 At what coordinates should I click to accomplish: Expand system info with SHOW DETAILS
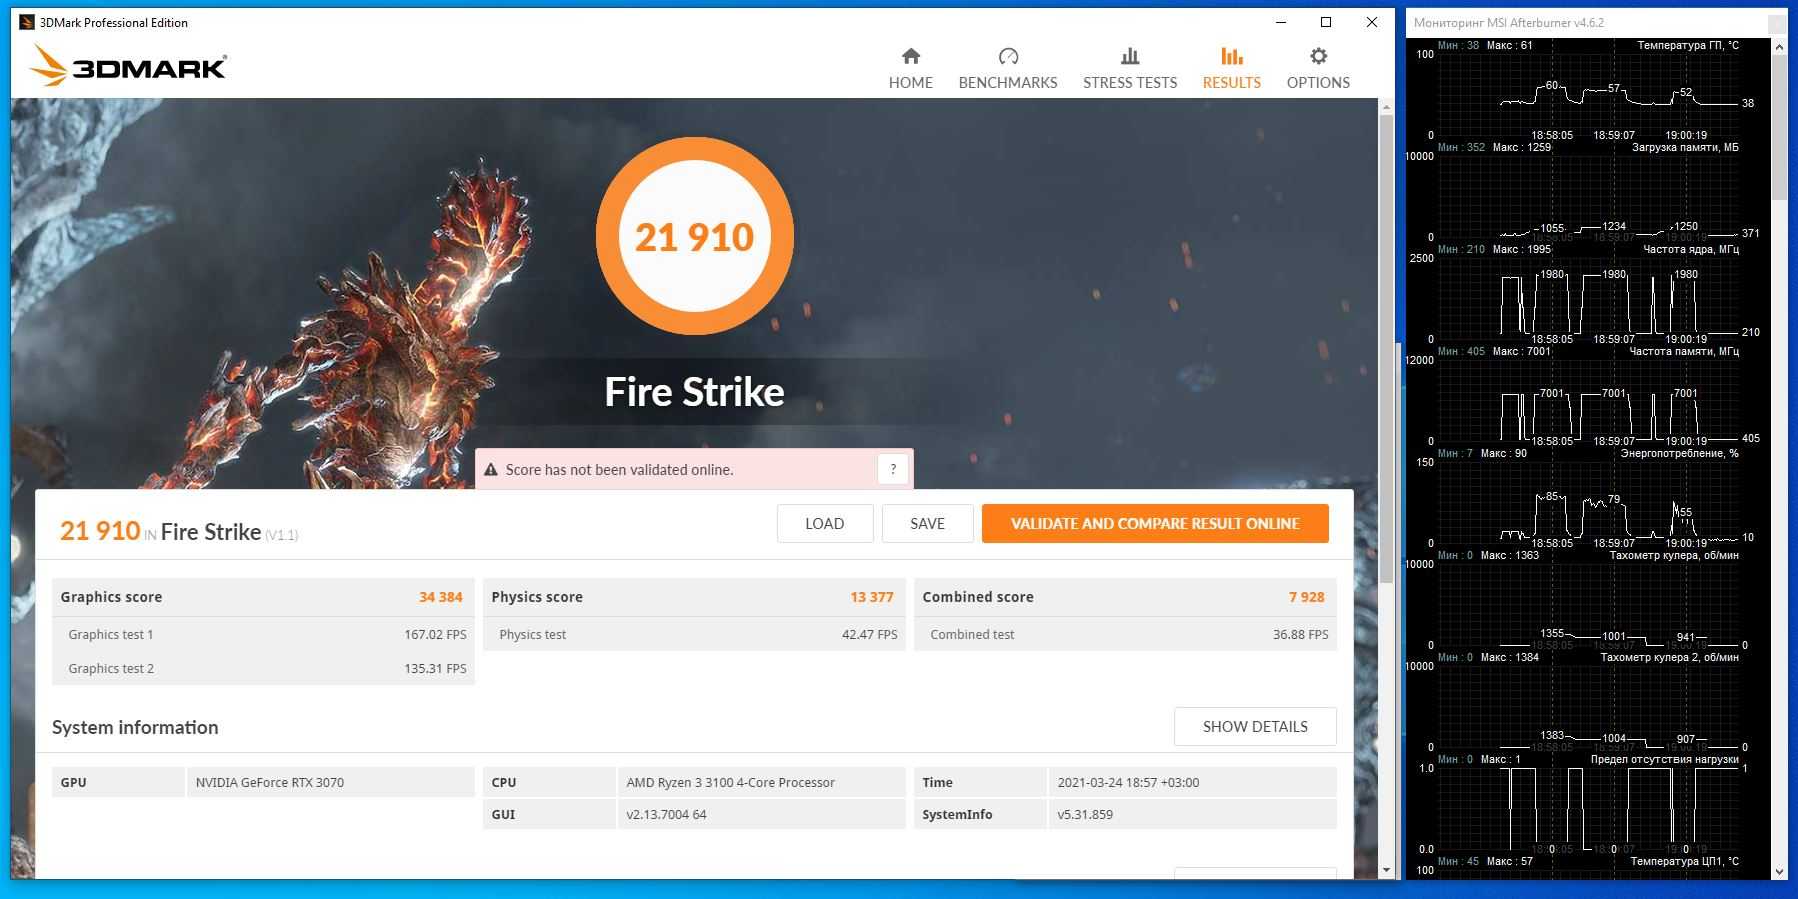pyautogui.click(x=1254, y=727)
